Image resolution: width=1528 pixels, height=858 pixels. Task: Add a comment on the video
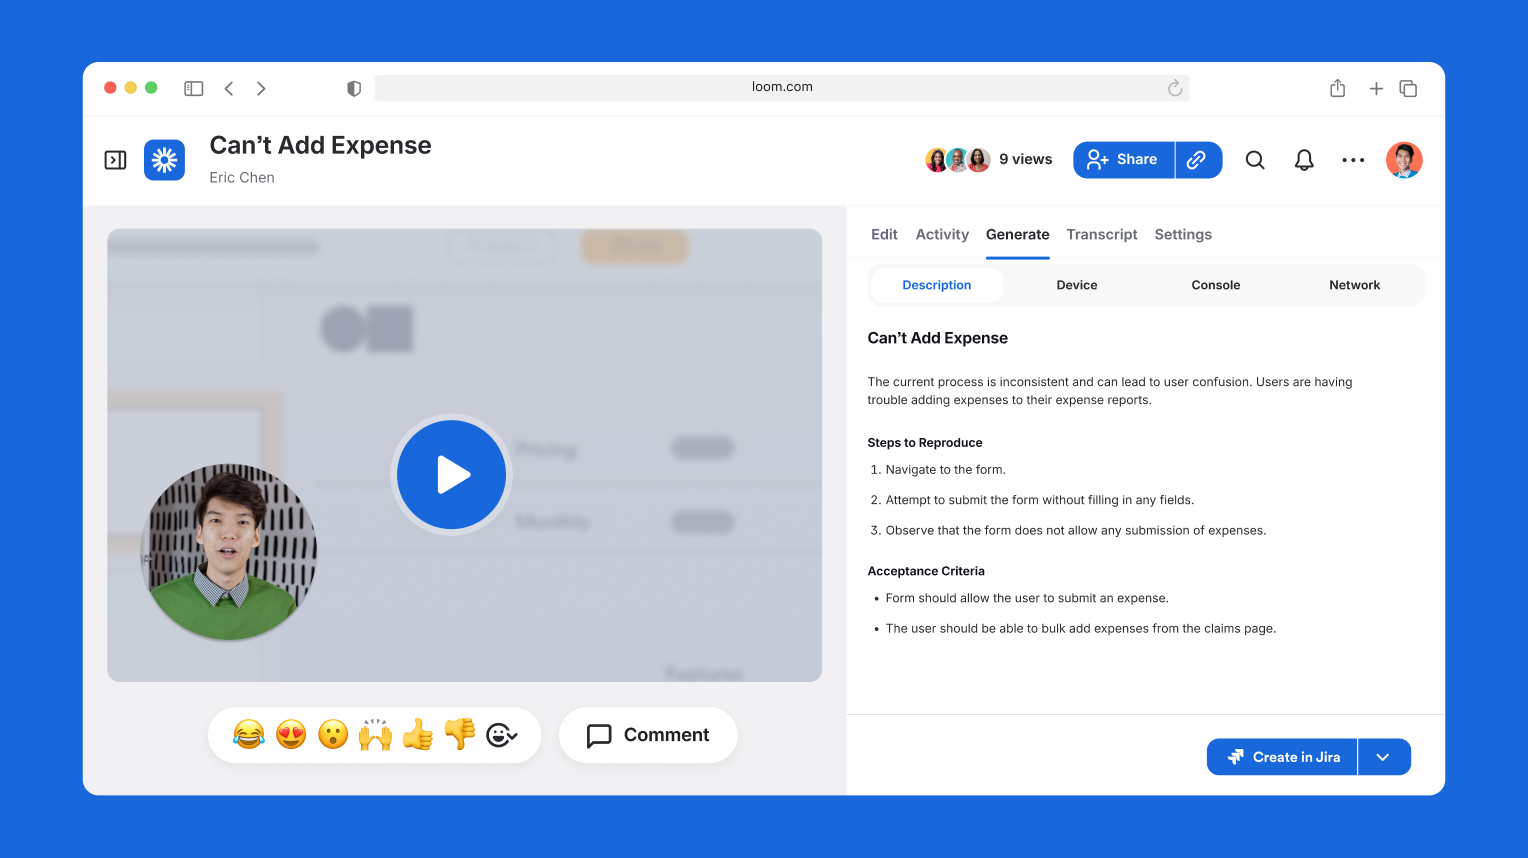pos(648,735)
